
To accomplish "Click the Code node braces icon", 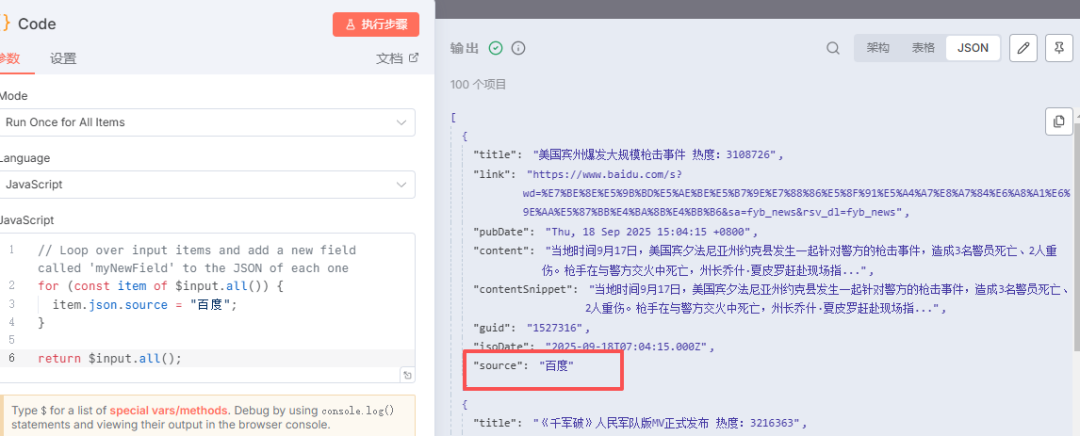I will (x=5, y=23).
